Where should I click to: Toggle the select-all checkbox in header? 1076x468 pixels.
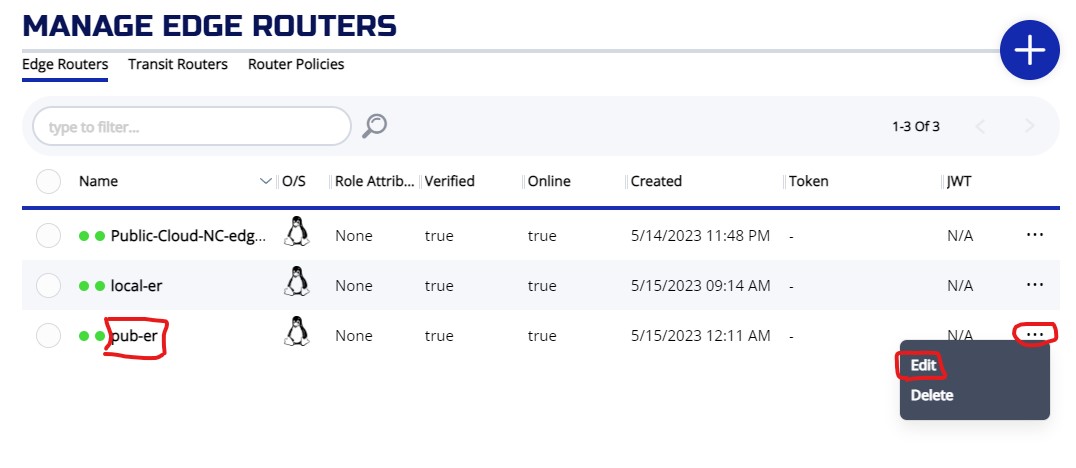(48, 181)
